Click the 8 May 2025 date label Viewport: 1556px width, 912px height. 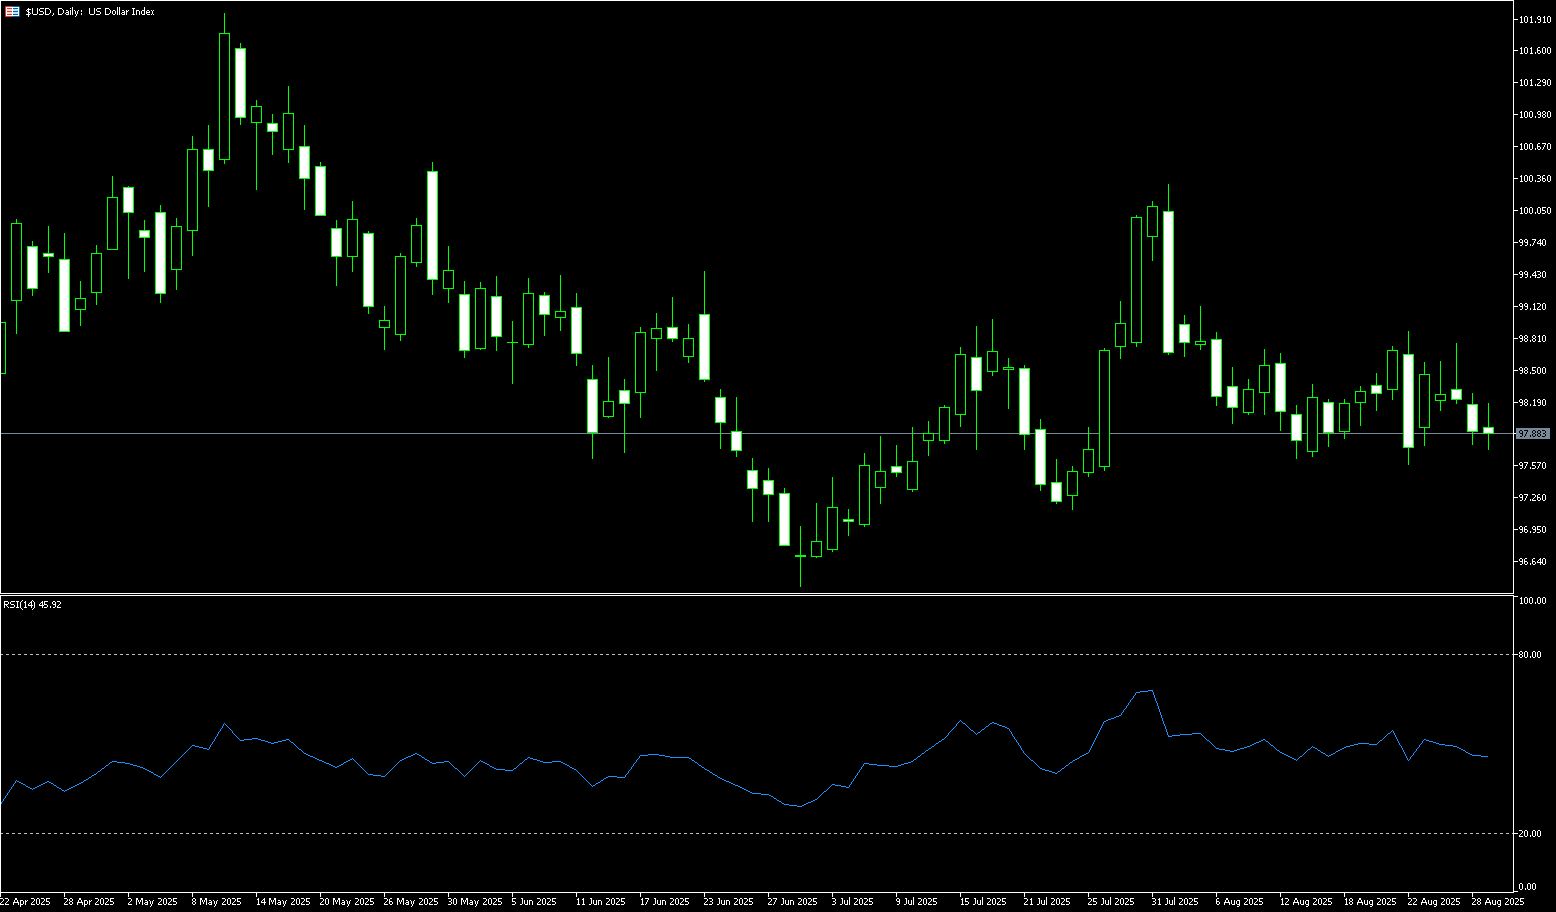point(217,902)
